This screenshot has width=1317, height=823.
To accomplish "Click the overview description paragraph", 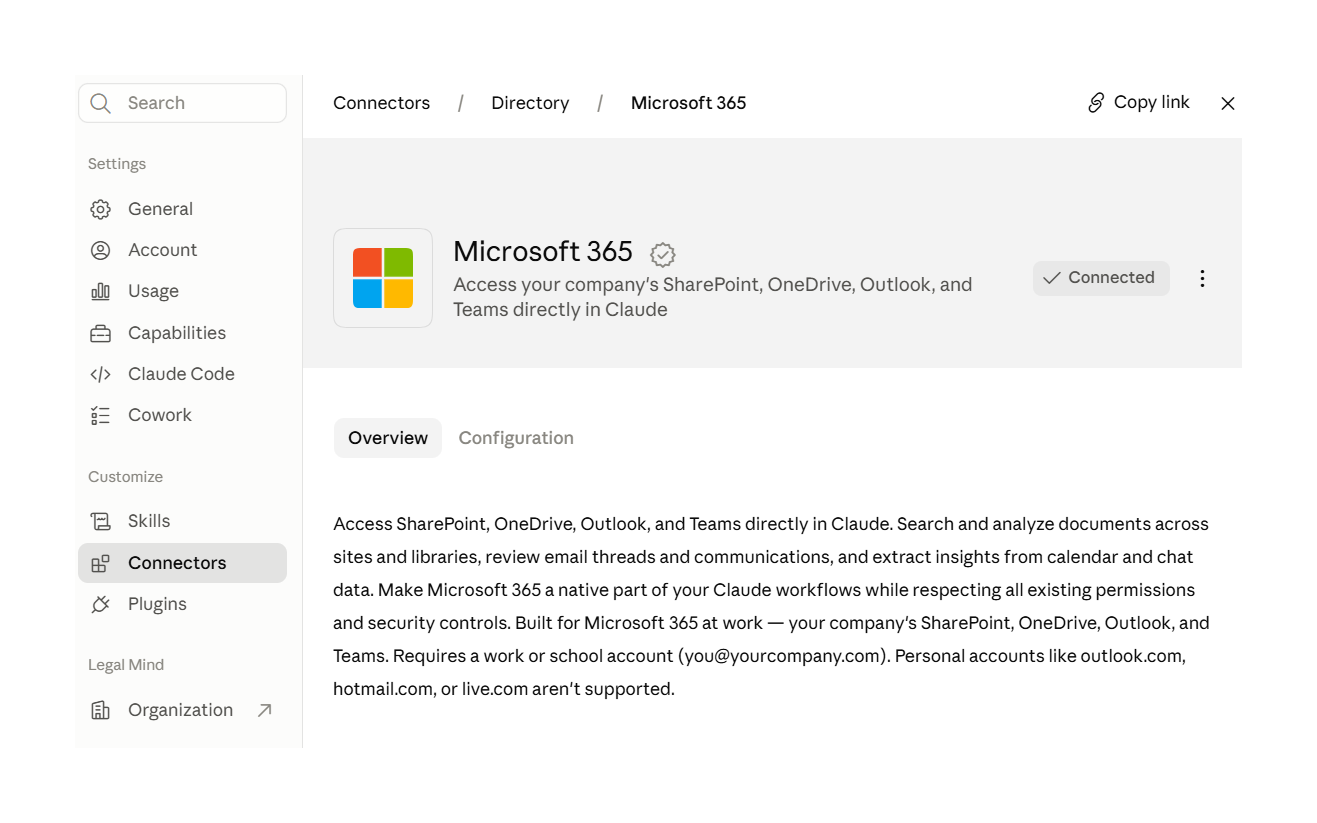I will click(771, 606).
